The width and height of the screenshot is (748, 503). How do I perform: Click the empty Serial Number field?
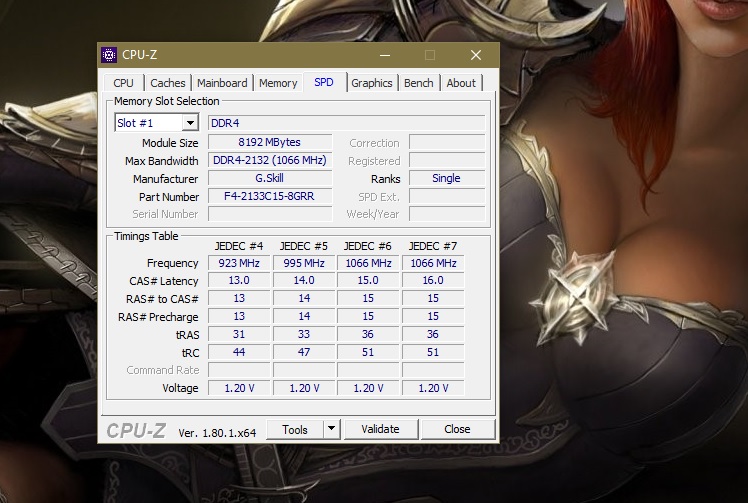pos(270,214)
